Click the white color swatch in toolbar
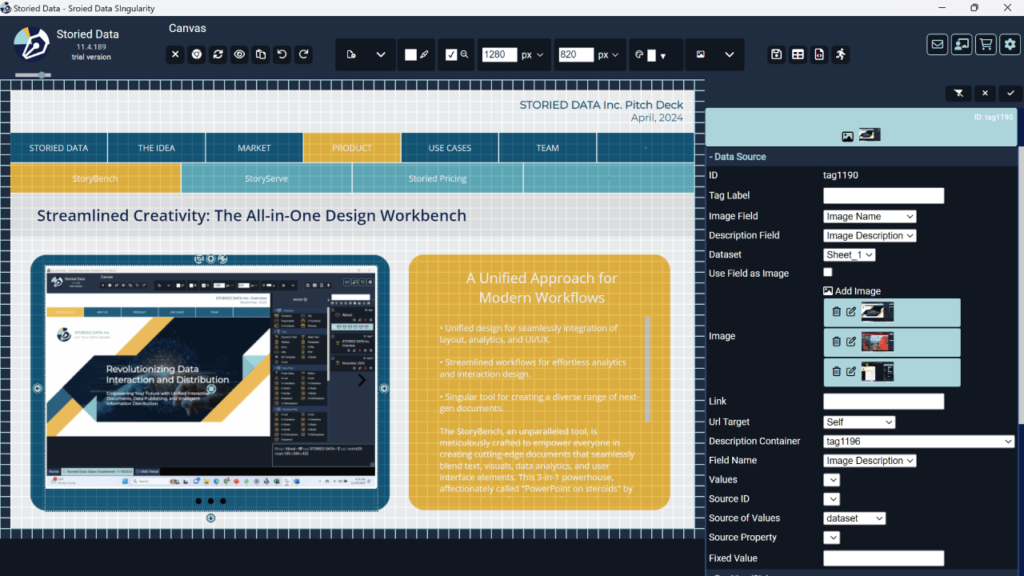This screenshot has width=1024, height=576. (x=410, y=55)
